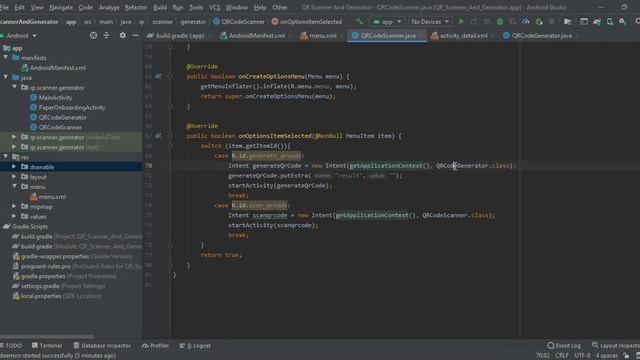Open the Profile app gauge icon
640x360 pixels.
click(x=526, y=22)
